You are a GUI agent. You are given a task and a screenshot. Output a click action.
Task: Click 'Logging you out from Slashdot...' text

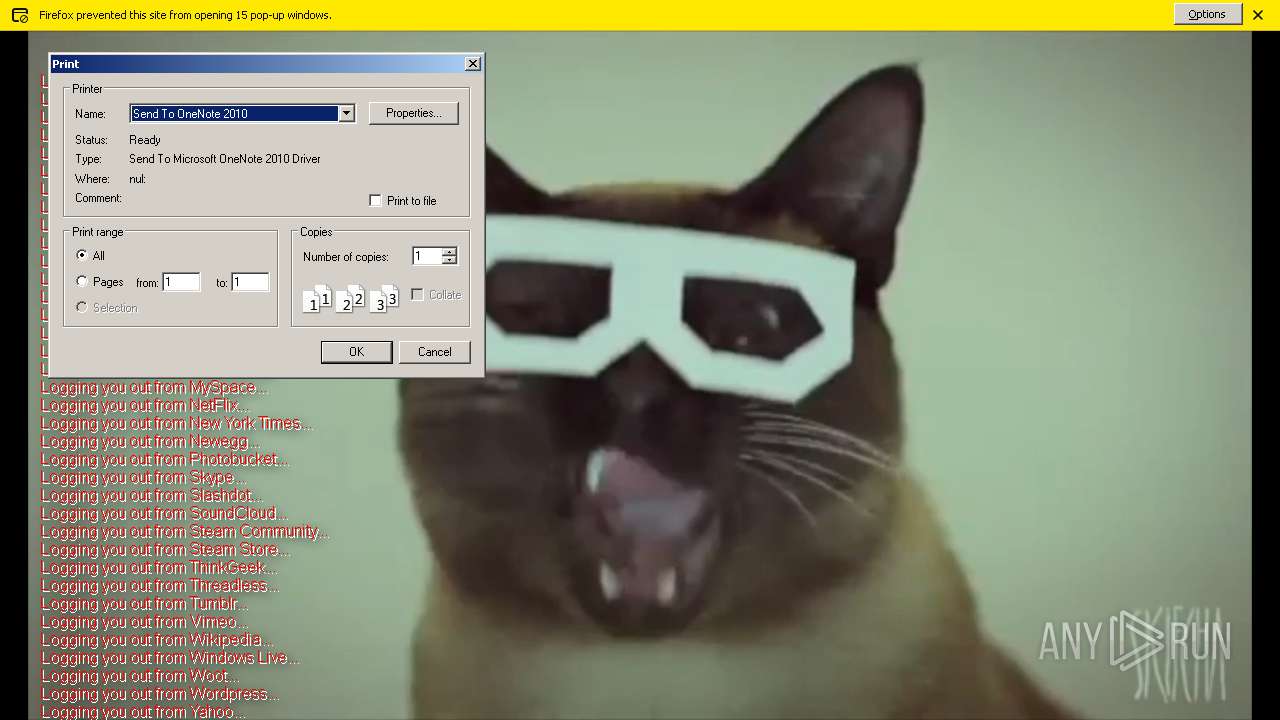point(152,495)
